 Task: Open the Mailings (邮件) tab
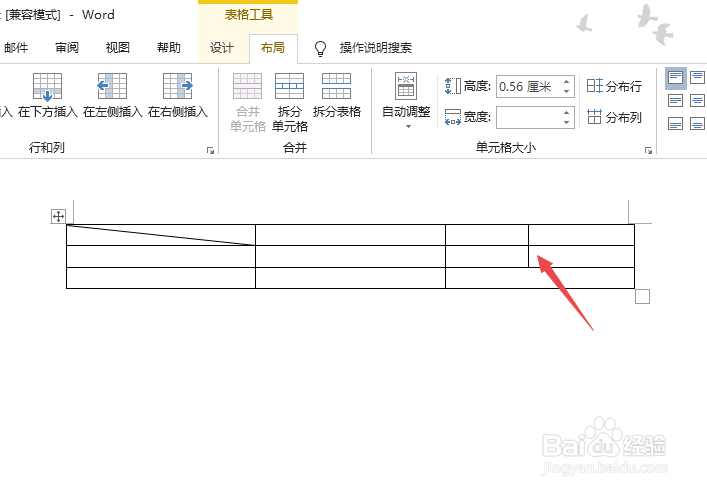(16, 48)
